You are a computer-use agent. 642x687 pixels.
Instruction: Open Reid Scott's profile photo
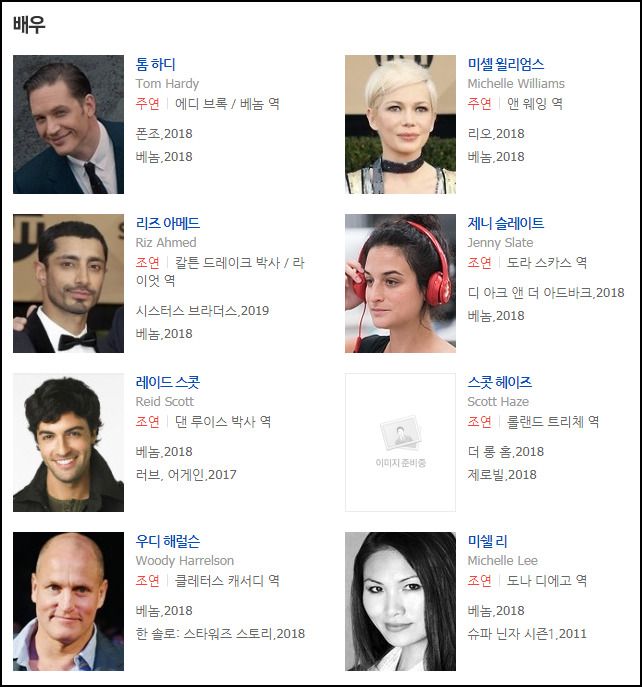68,443
